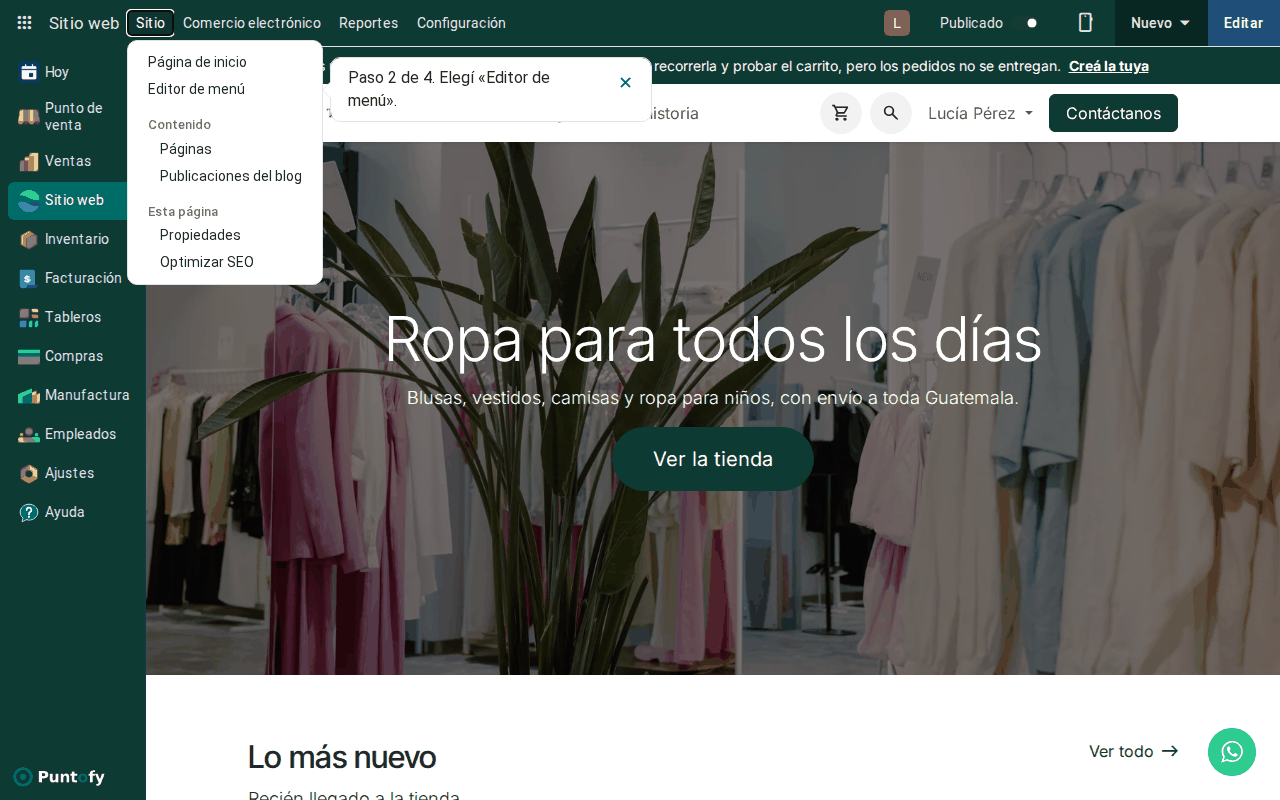Click the Lo más nuevo heading
The width and height of the screenshot is (1280, 800).
(x=342, y=757)
